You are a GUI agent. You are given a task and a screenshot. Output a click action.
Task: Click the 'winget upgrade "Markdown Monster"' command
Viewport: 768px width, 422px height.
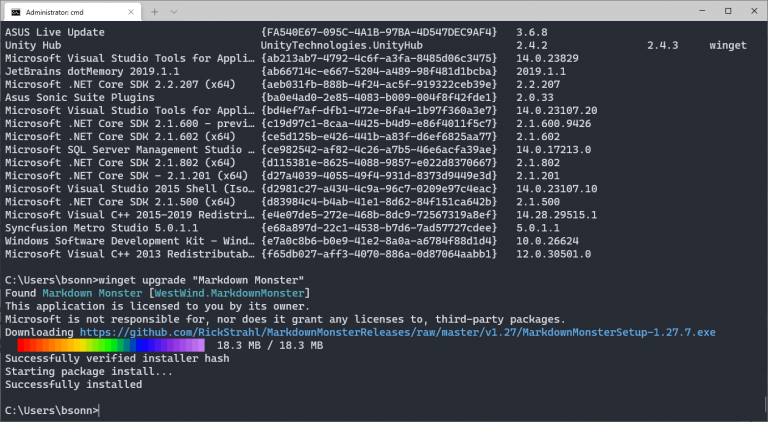201,280
